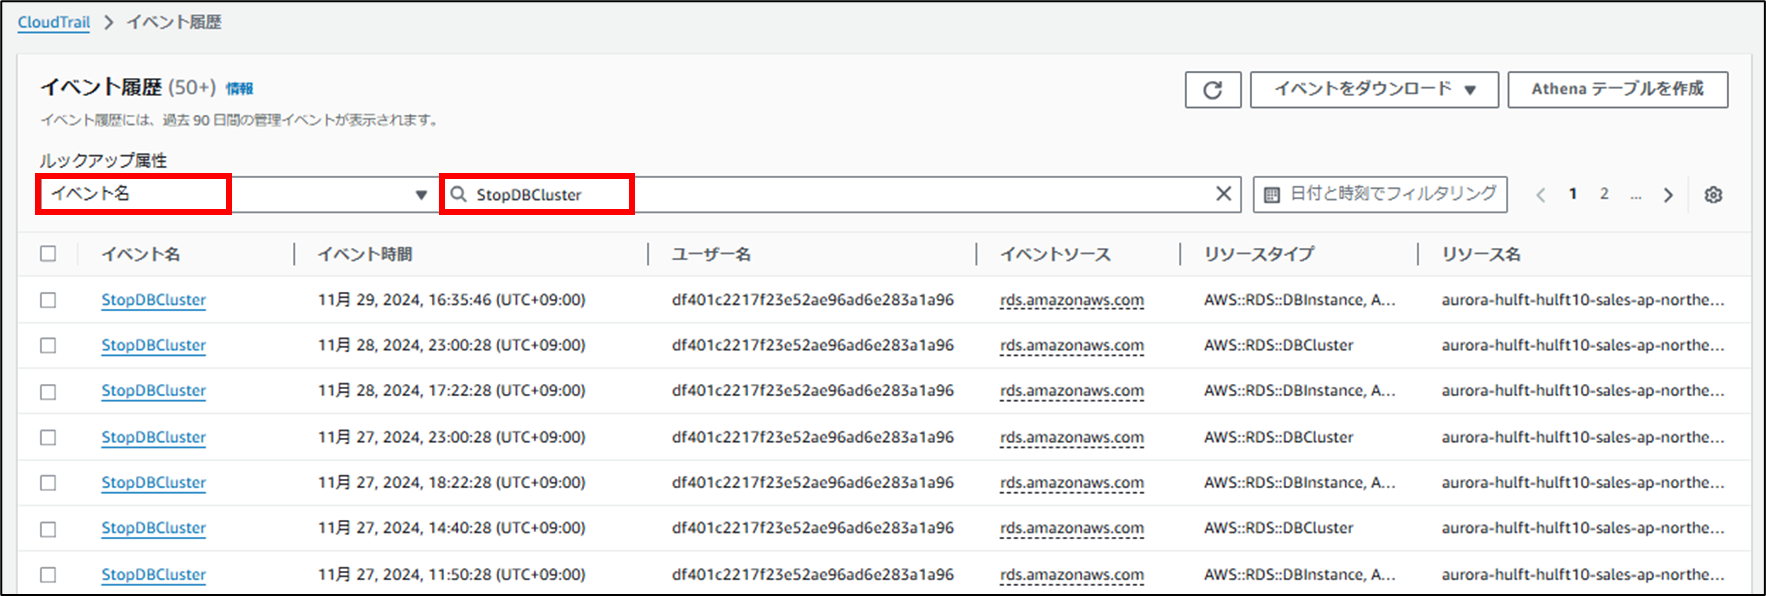The height and width of the screenshot is (596, 1766).
Task: Check the event at 11月 27, 18:22:28
Action: 48,482
